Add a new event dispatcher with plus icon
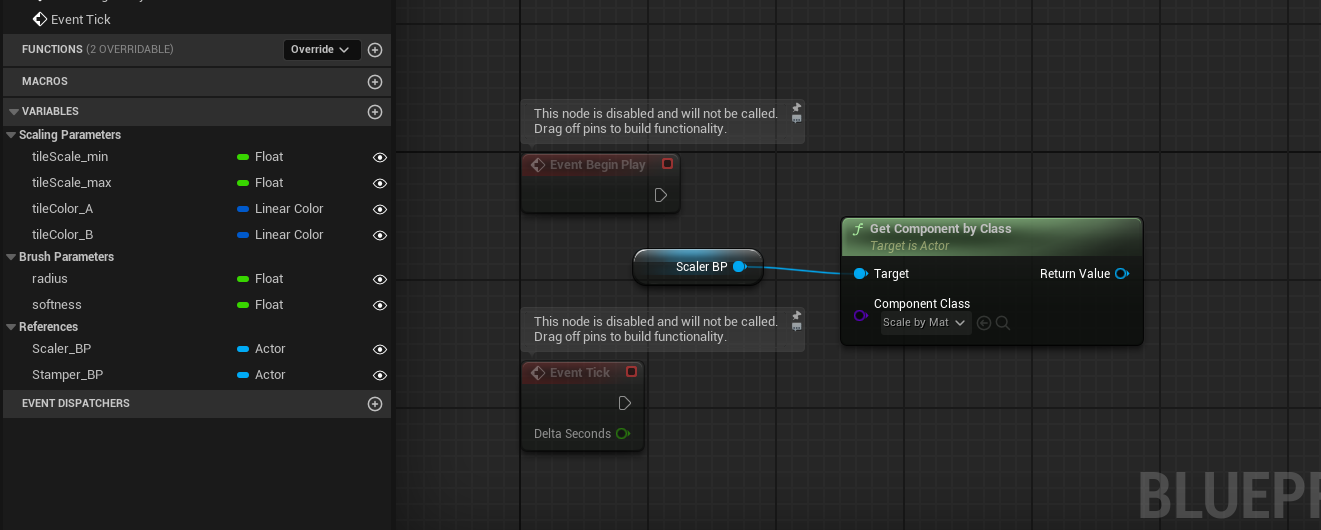The image size is (1321, 530). click(x=375, y=404)
